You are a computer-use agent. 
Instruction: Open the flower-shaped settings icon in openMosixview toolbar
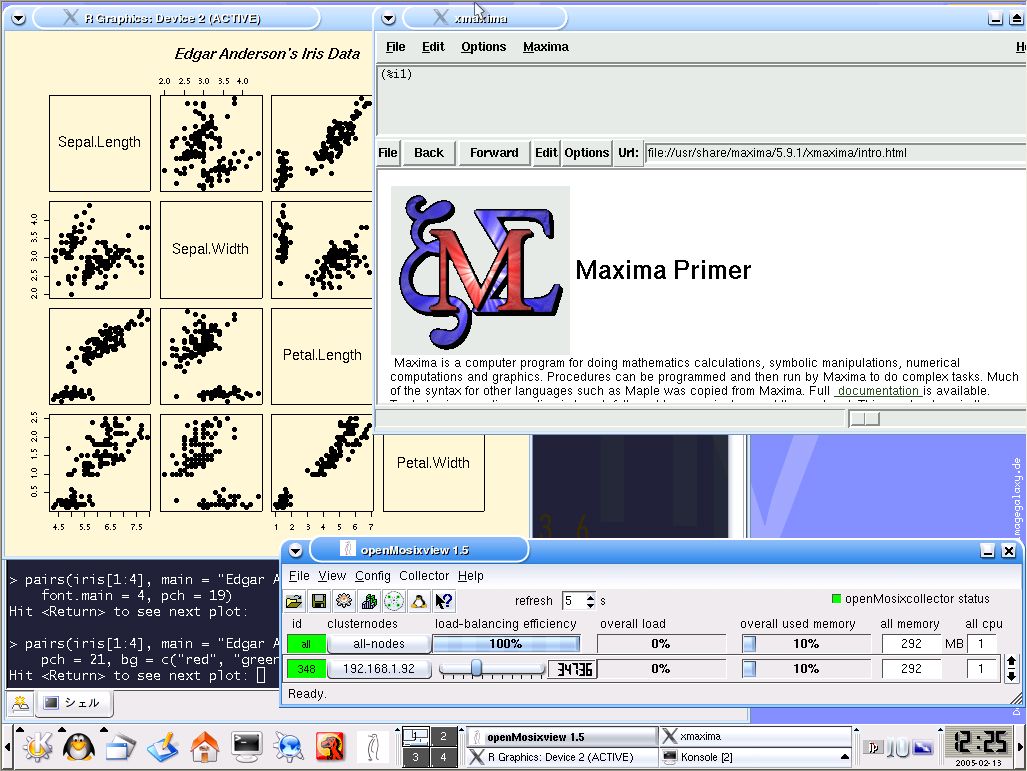click(x=344, y=601)
